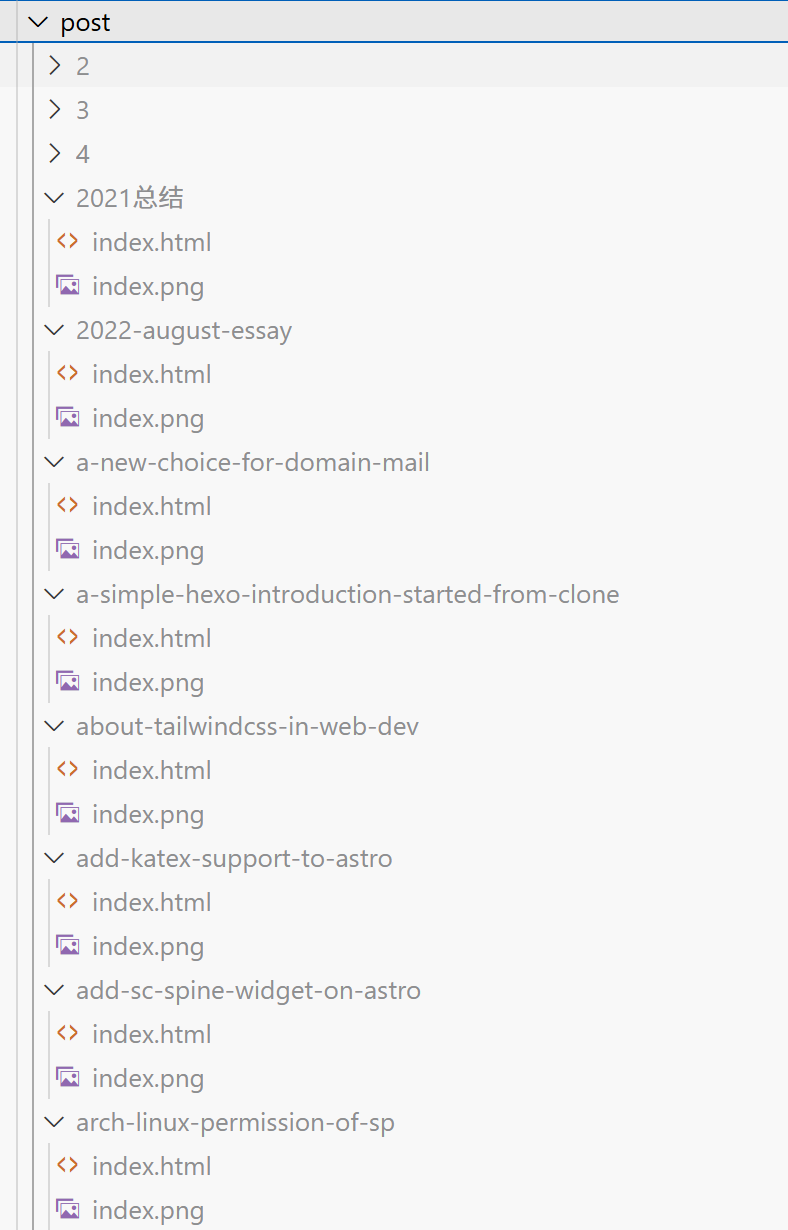788x1230 pixels.
Task: Expand the folder named 4
Action: 55,154
